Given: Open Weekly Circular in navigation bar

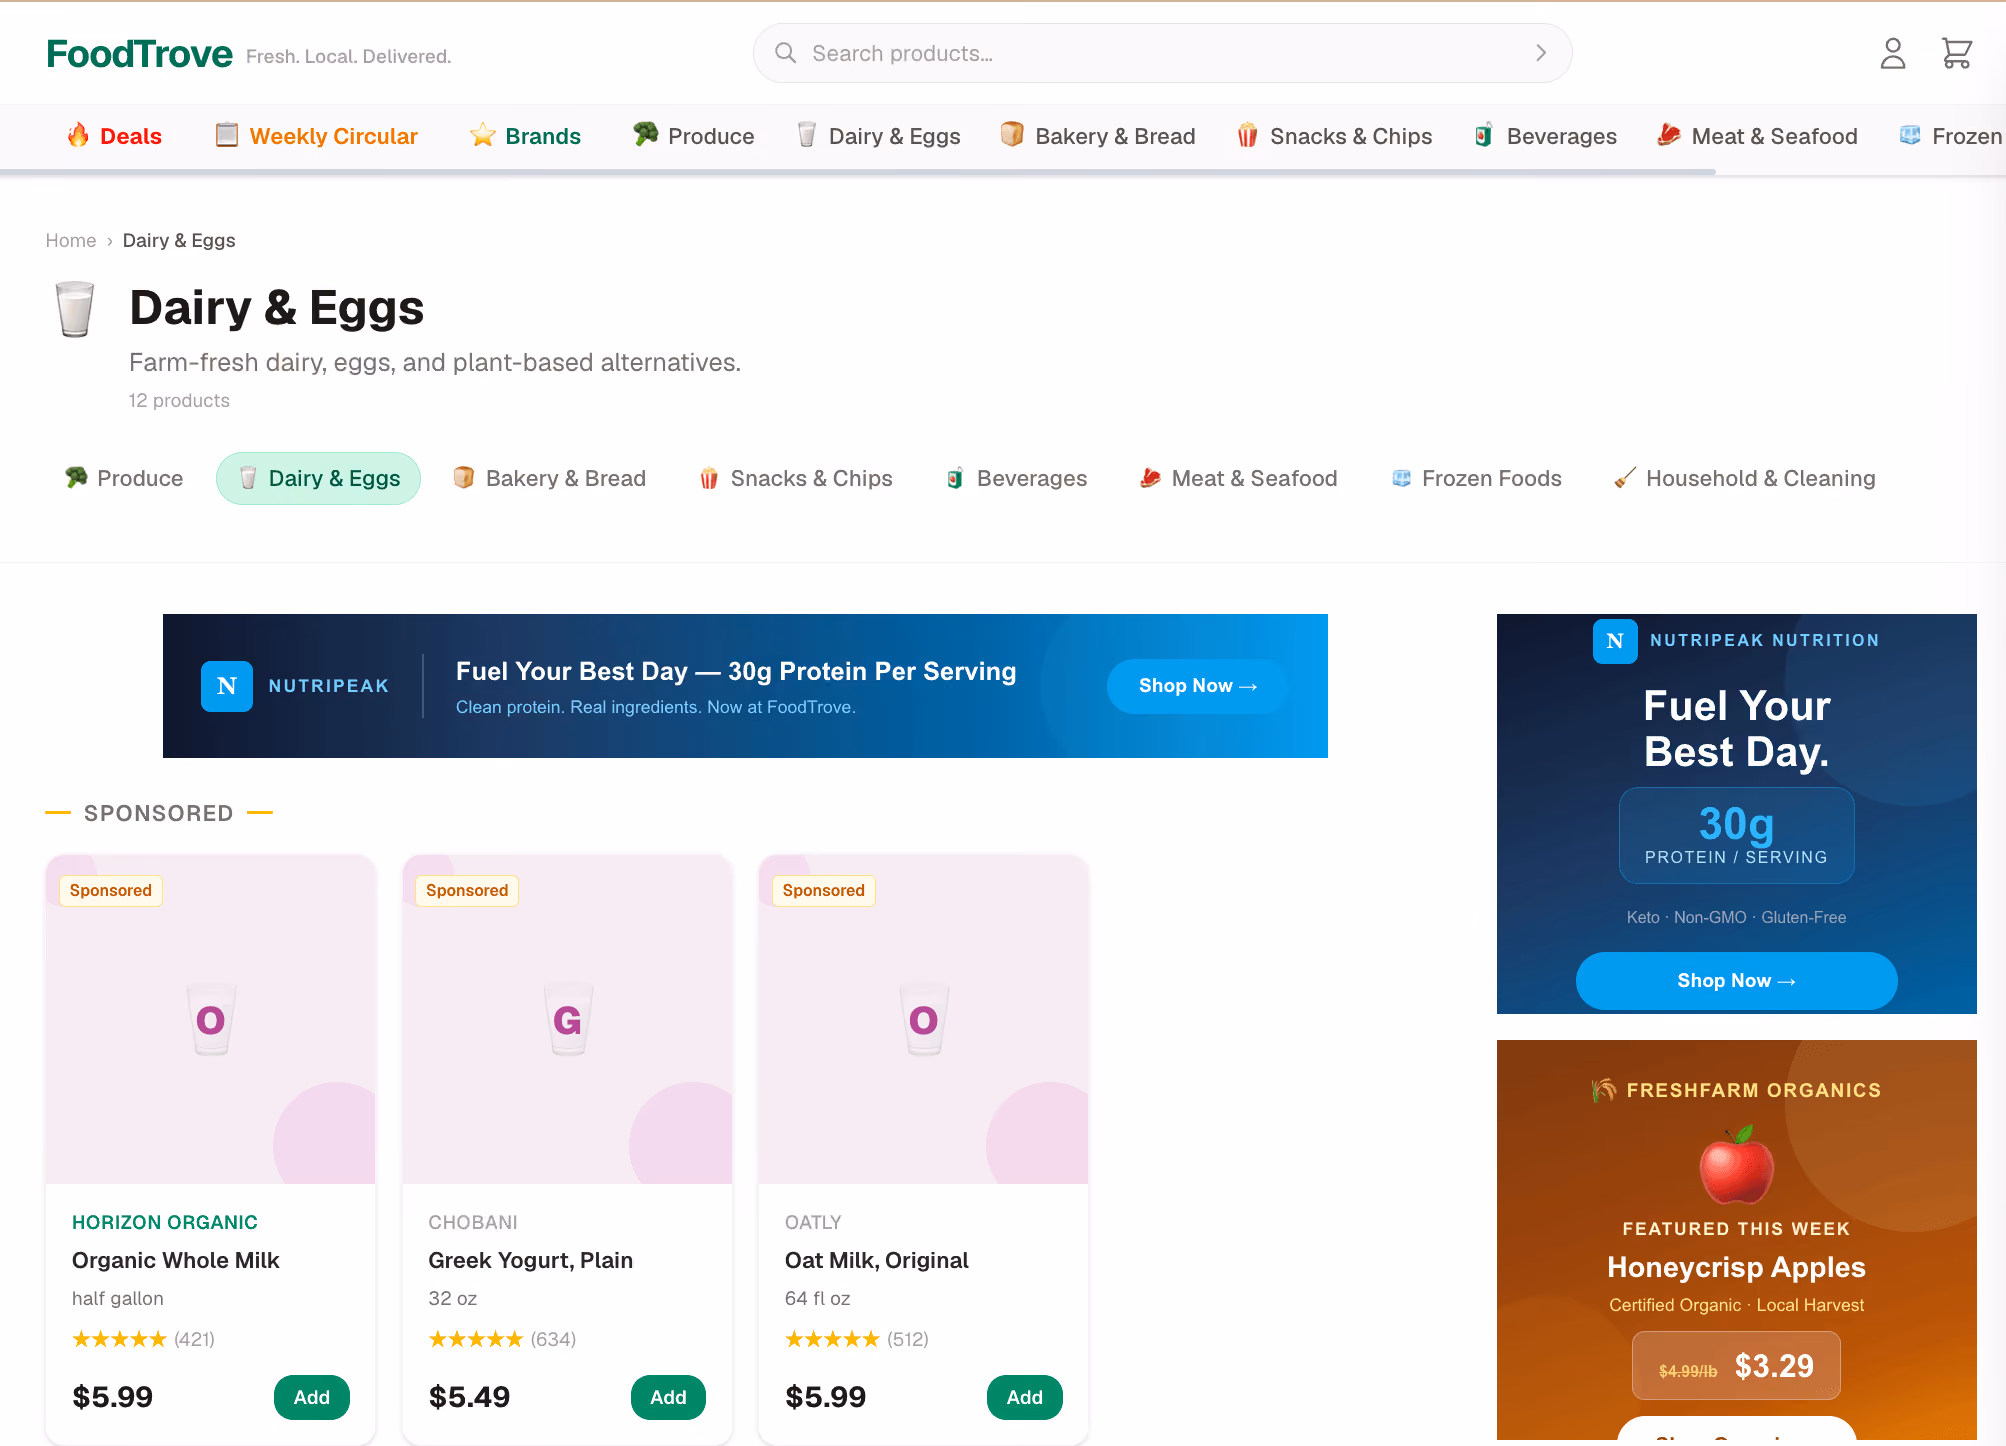Looking at the screenshot, I should [x=316, y=136].
